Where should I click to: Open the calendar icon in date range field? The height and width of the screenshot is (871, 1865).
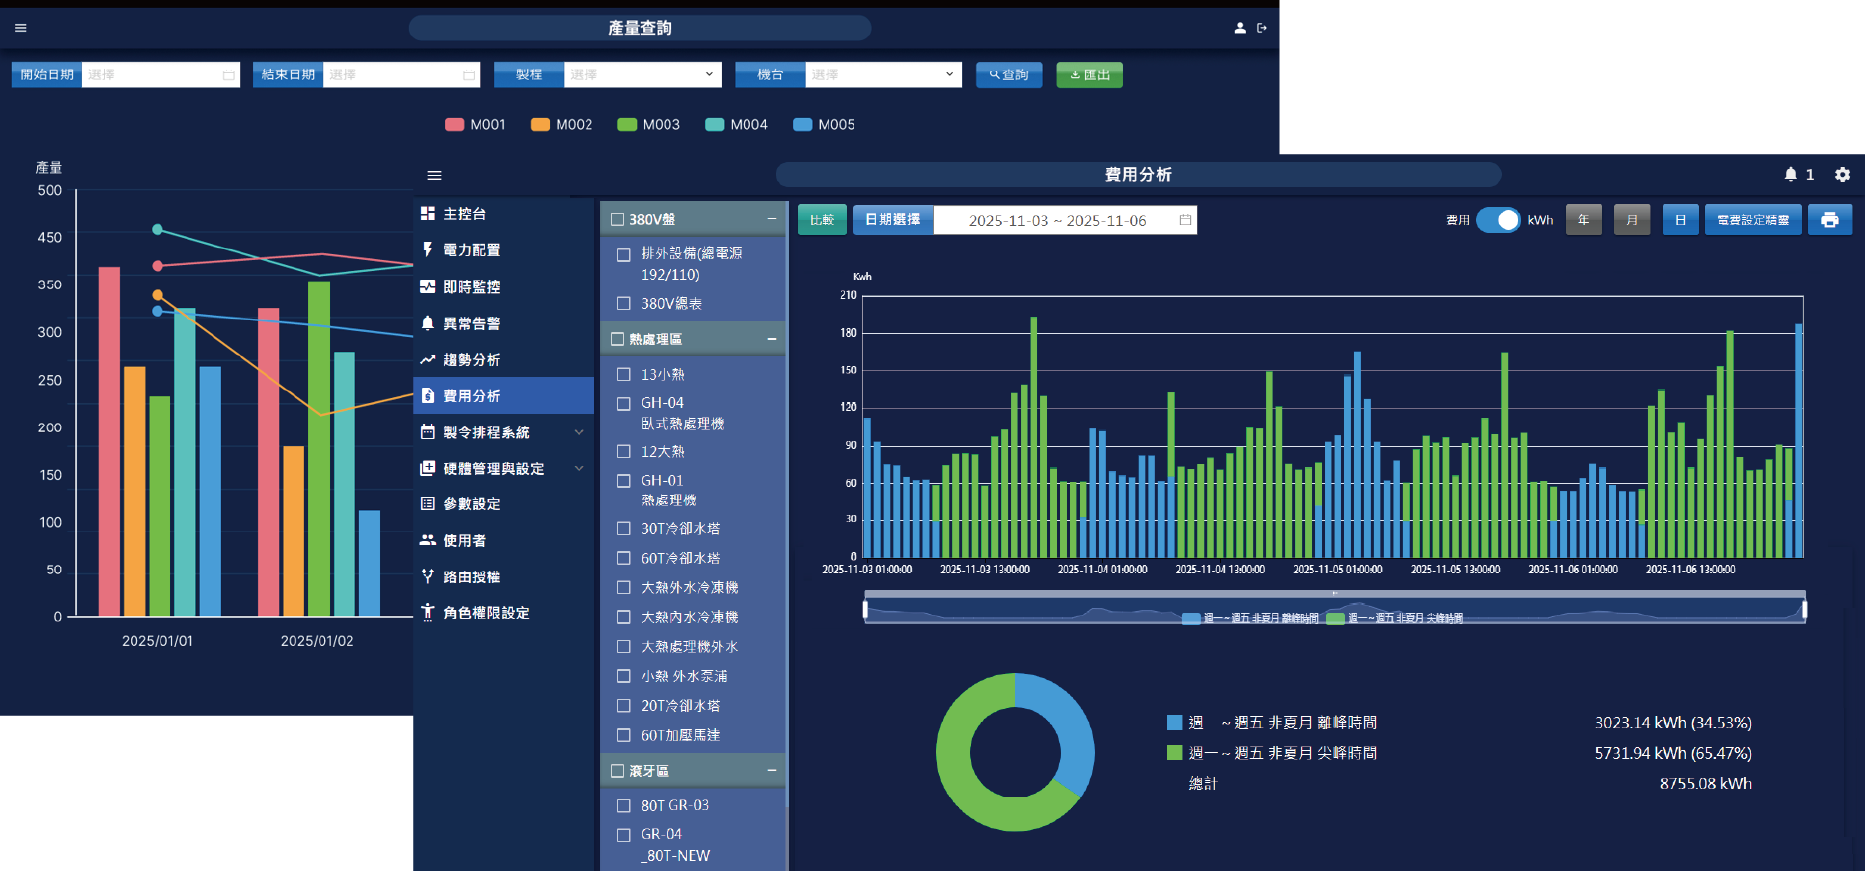pyautogui.click(x=1185, y=220)
